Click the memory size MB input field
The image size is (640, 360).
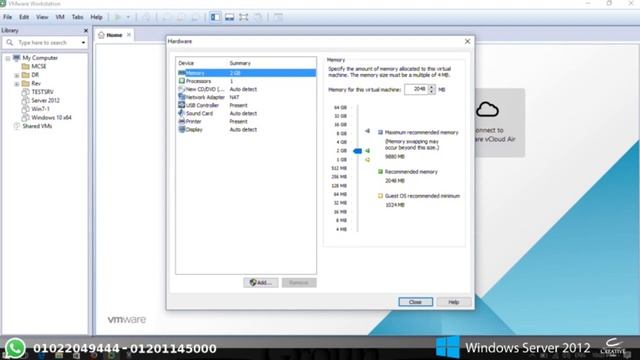416,89
